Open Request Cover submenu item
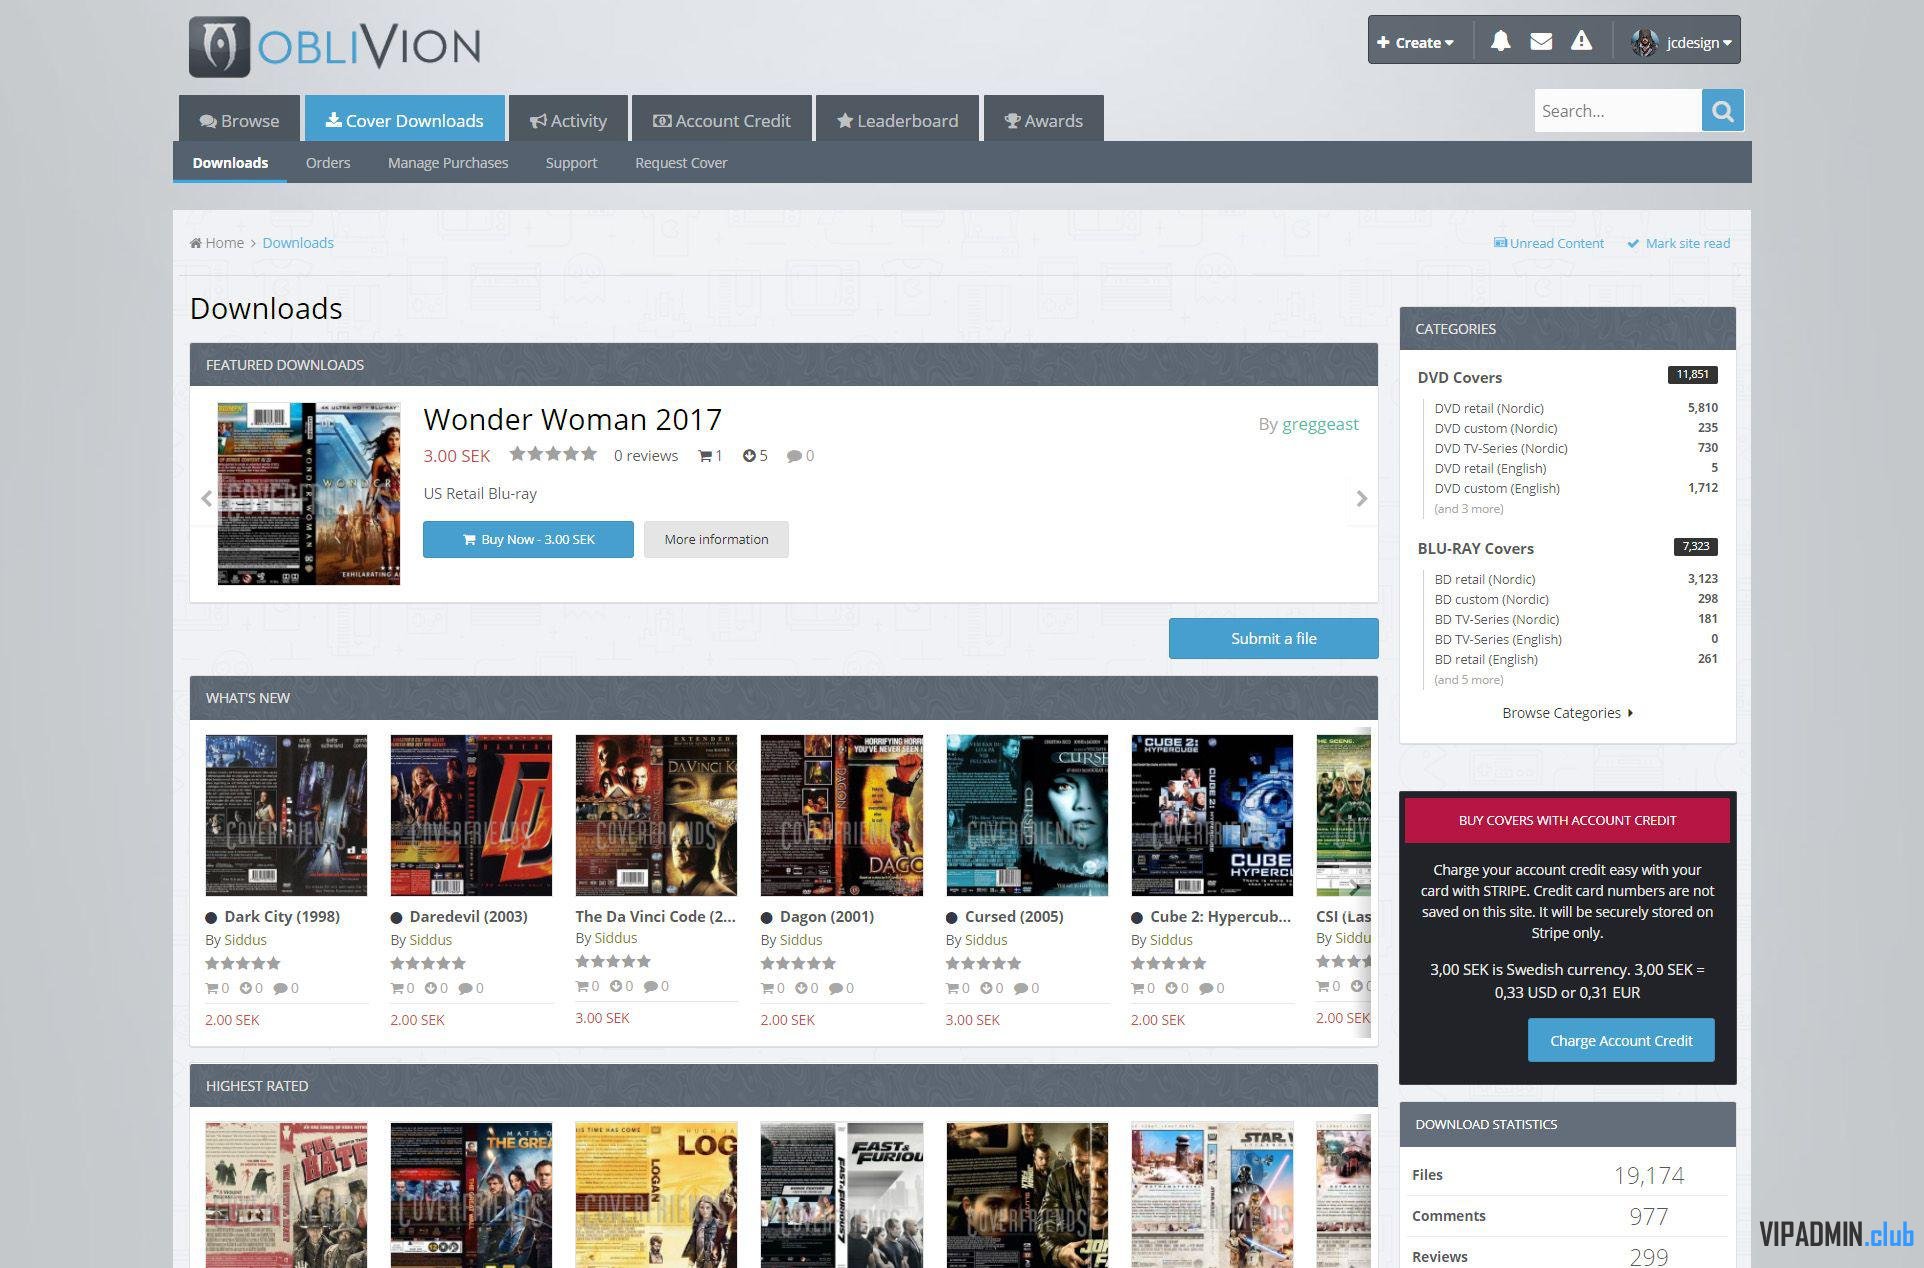This screenshot has width=1924, height=1268. pos(681,163)
